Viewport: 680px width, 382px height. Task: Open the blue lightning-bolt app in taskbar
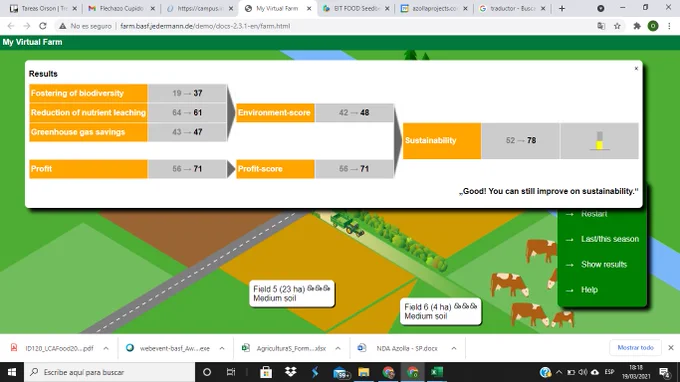[x=315, y=372]
